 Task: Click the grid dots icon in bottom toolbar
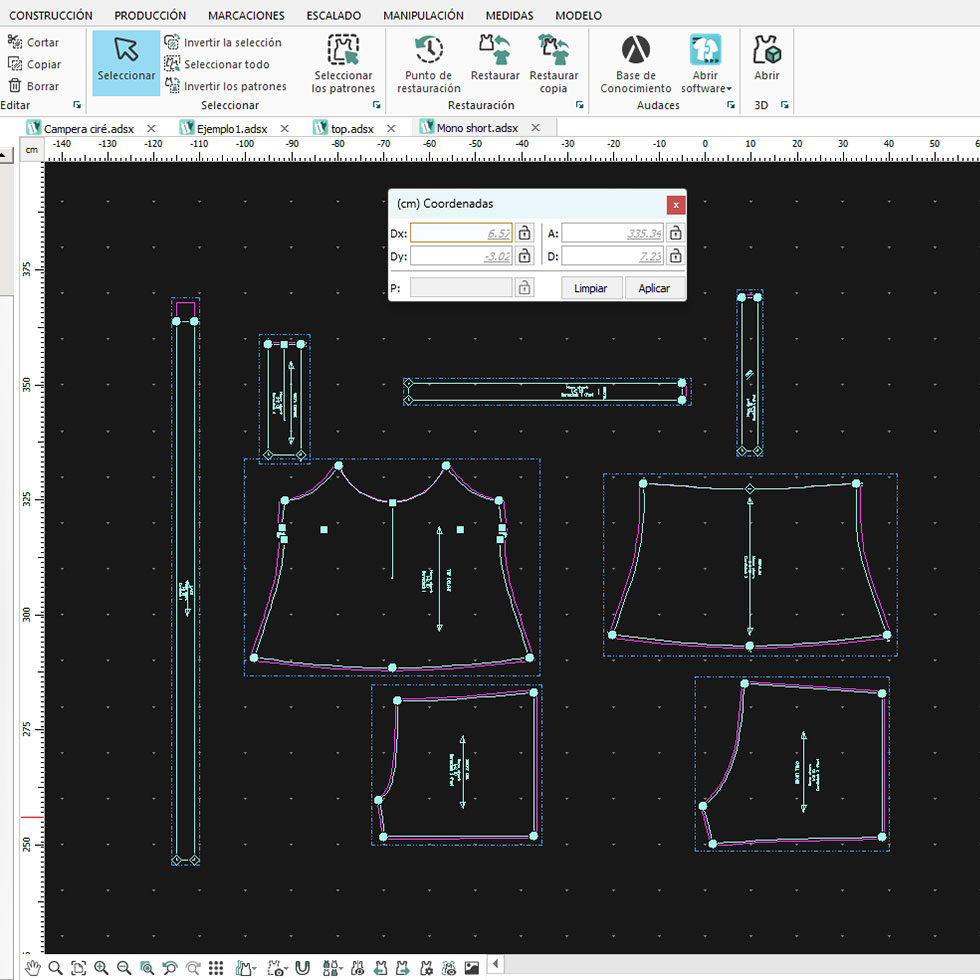coord(216,967)
